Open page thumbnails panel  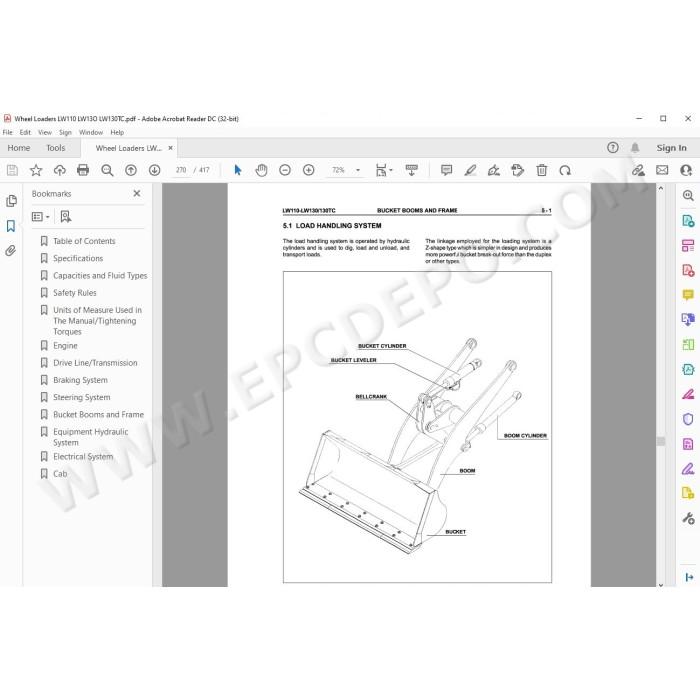coord(11,201)
